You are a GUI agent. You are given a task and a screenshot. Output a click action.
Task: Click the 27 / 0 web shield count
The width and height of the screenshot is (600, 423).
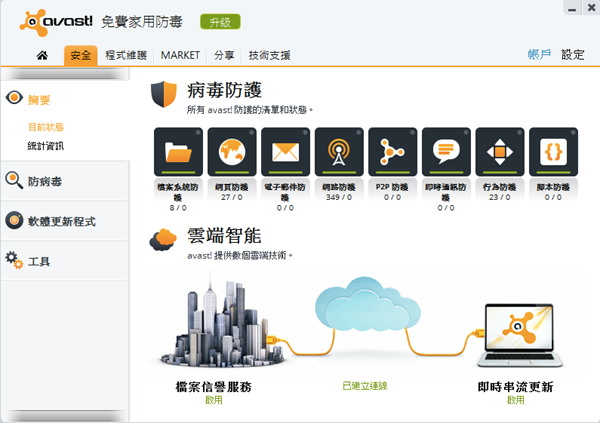click(232, 197)
